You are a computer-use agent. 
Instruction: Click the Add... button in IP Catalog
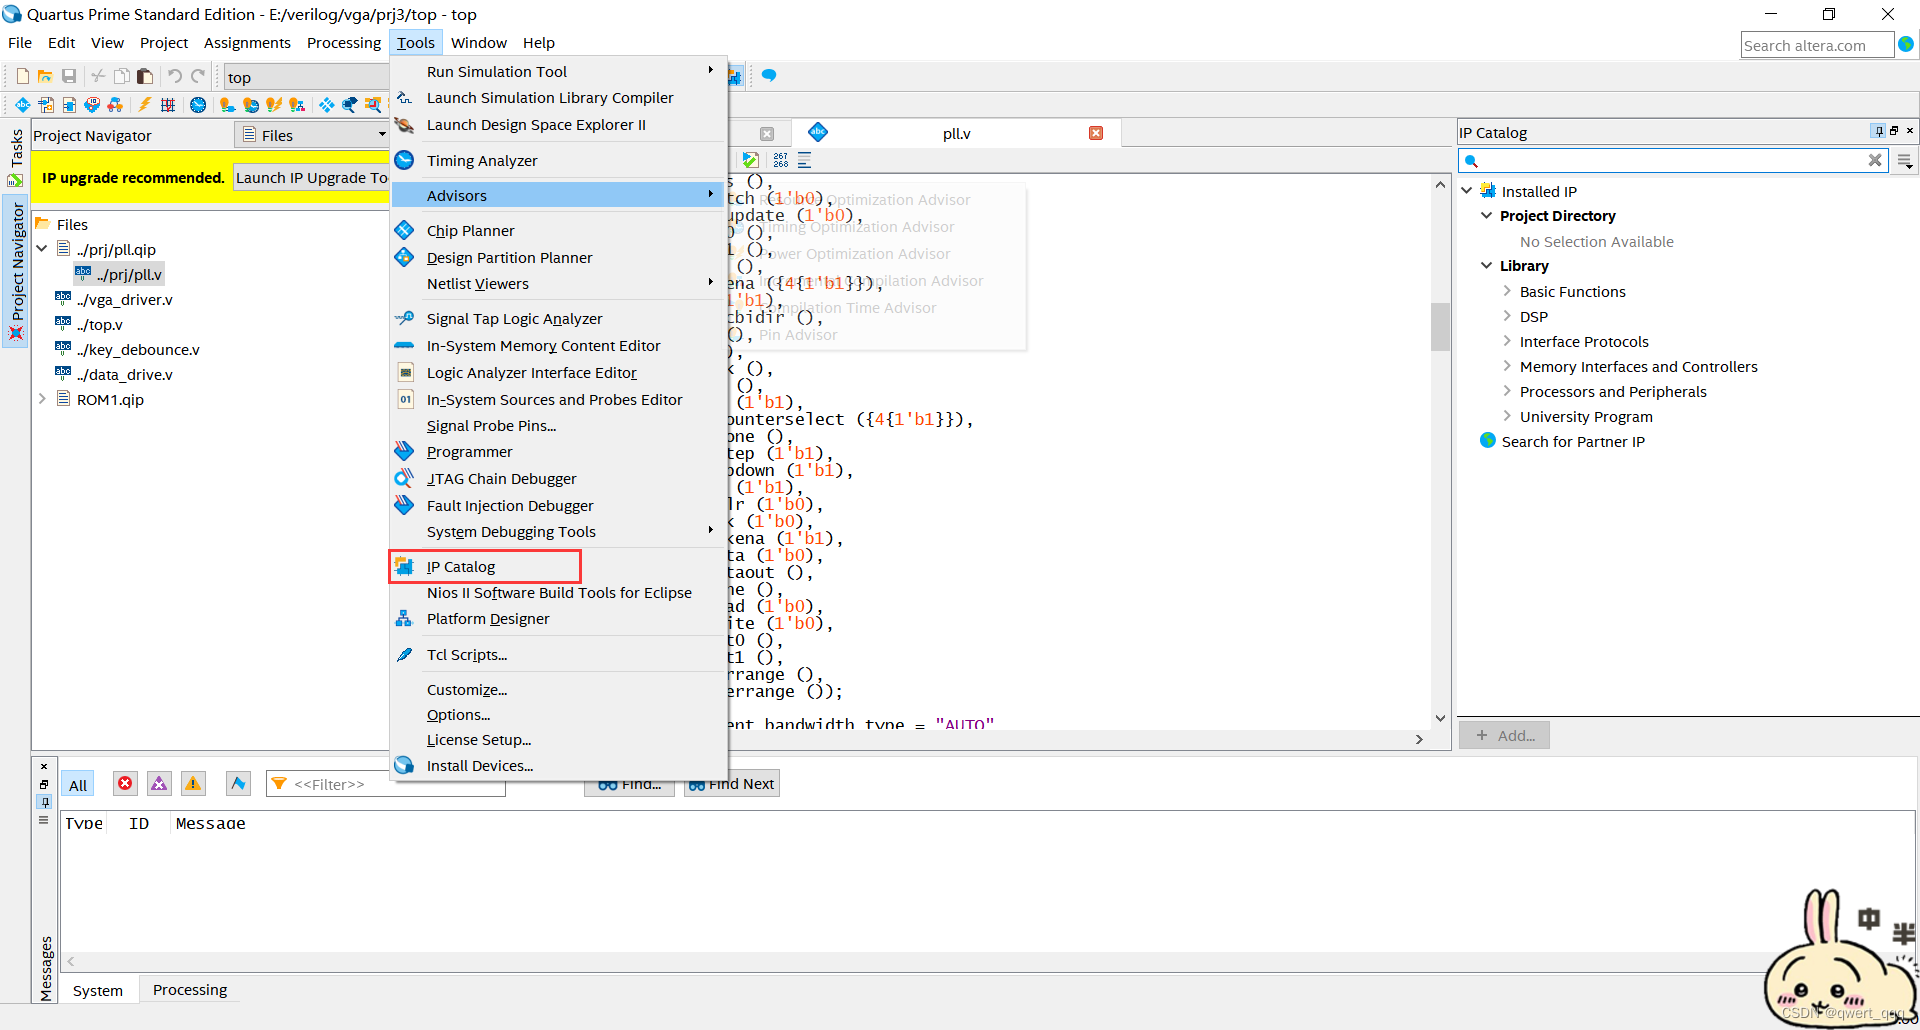pyautogui.click(x=1505, y=735)
